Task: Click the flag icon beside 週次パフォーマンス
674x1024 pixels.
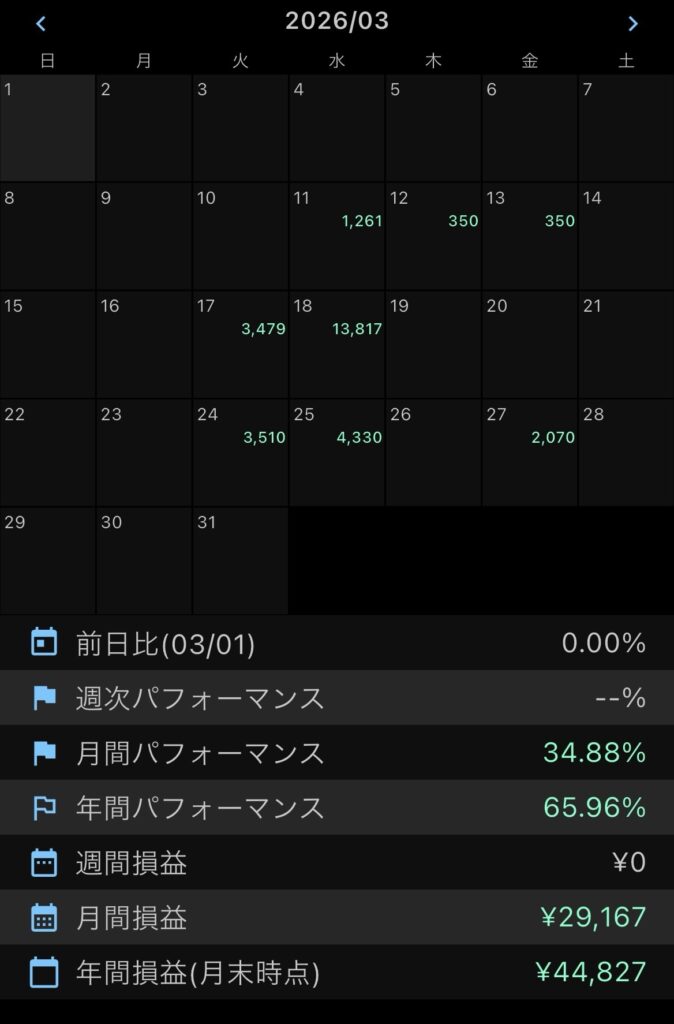Action: pyautogui.click(x=44, y=698)
